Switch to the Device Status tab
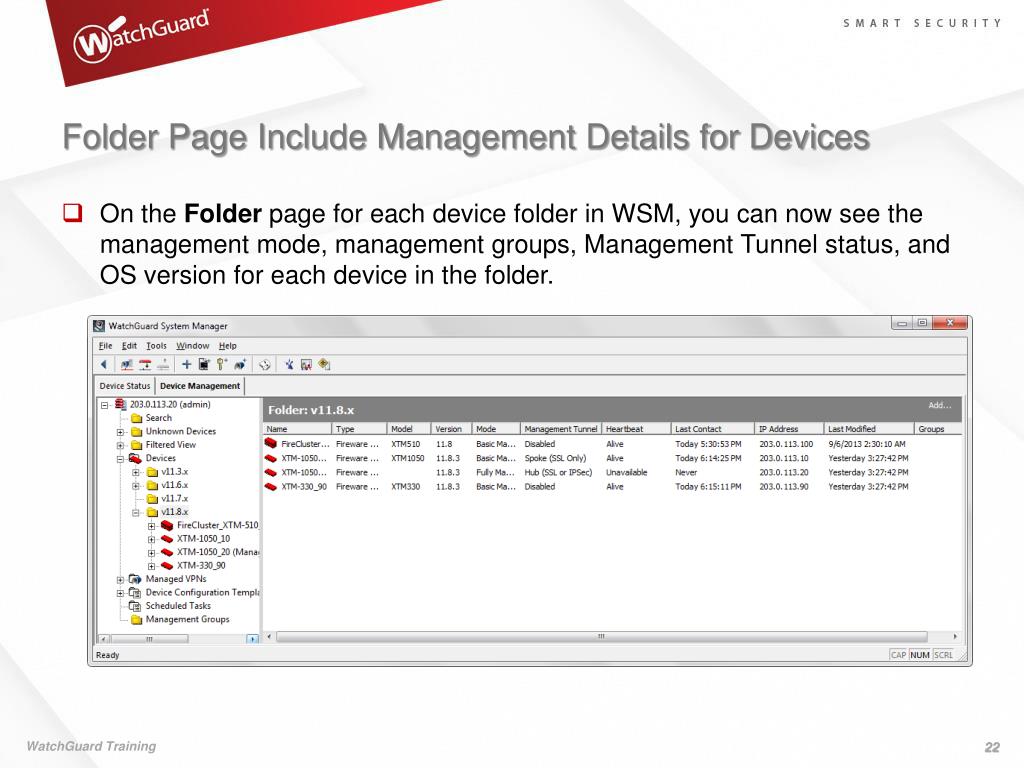The image size is (1024, 768). tap(125, 386)
